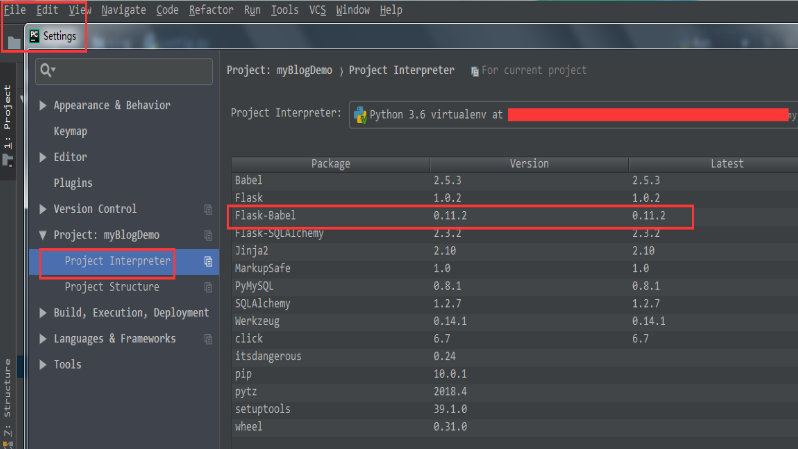This screenshot has width=798, height=449.
Task: Collapse the Project: myBlogDemo tree node
Action: [42, 235]
